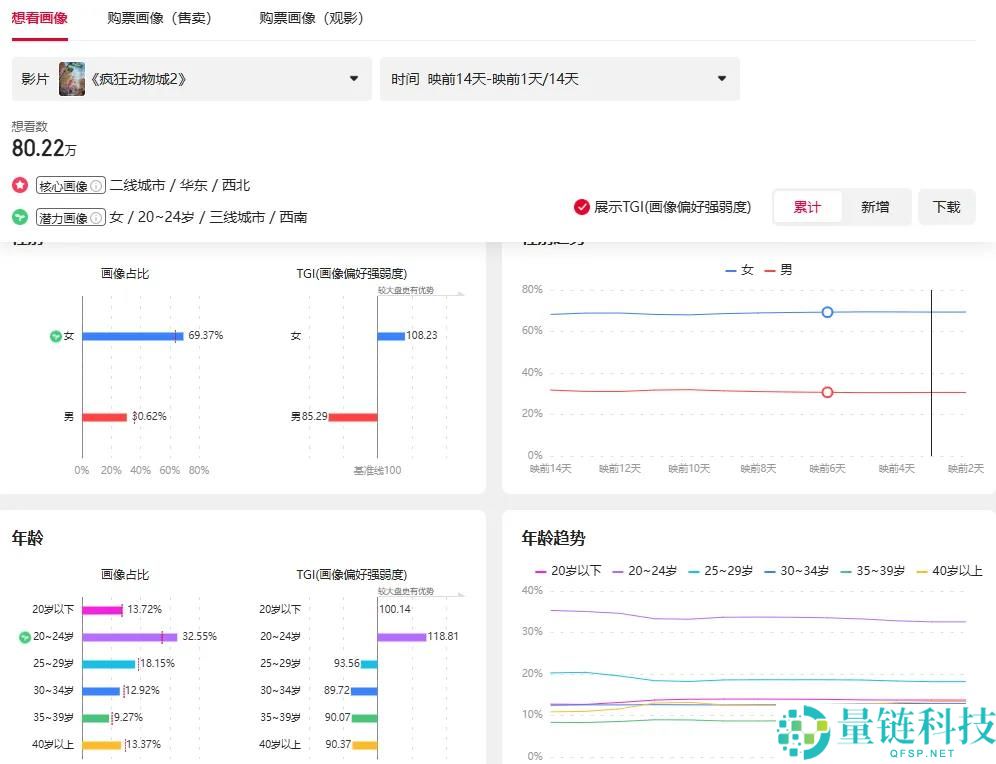Image resolution: width=996 pixels, height=764 pixels.
Task: Click the green marker beside 女 bar
Action: point(57,336)
